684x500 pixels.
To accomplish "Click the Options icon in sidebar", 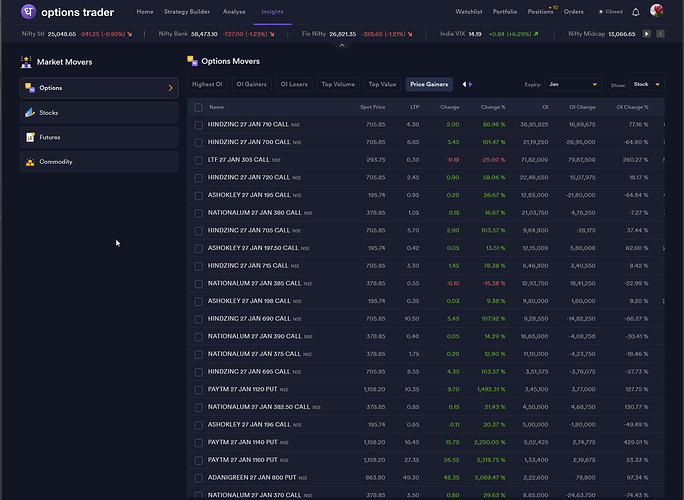I will pyautogui.click(x=30, y=88).
